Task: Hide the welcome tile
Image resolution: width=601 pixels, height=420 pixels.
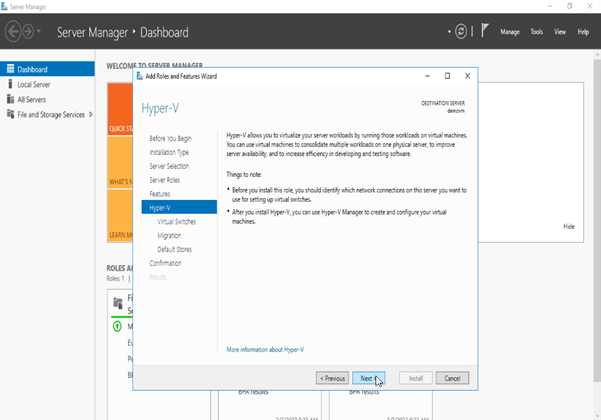Action: tap(569, 226)
